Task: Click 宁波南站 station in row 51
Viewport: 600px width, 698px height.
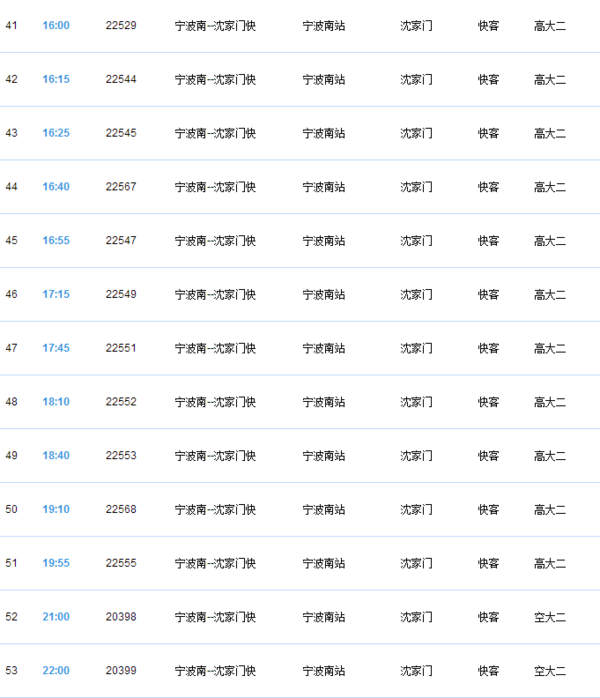Action: (x=324, y=564)
